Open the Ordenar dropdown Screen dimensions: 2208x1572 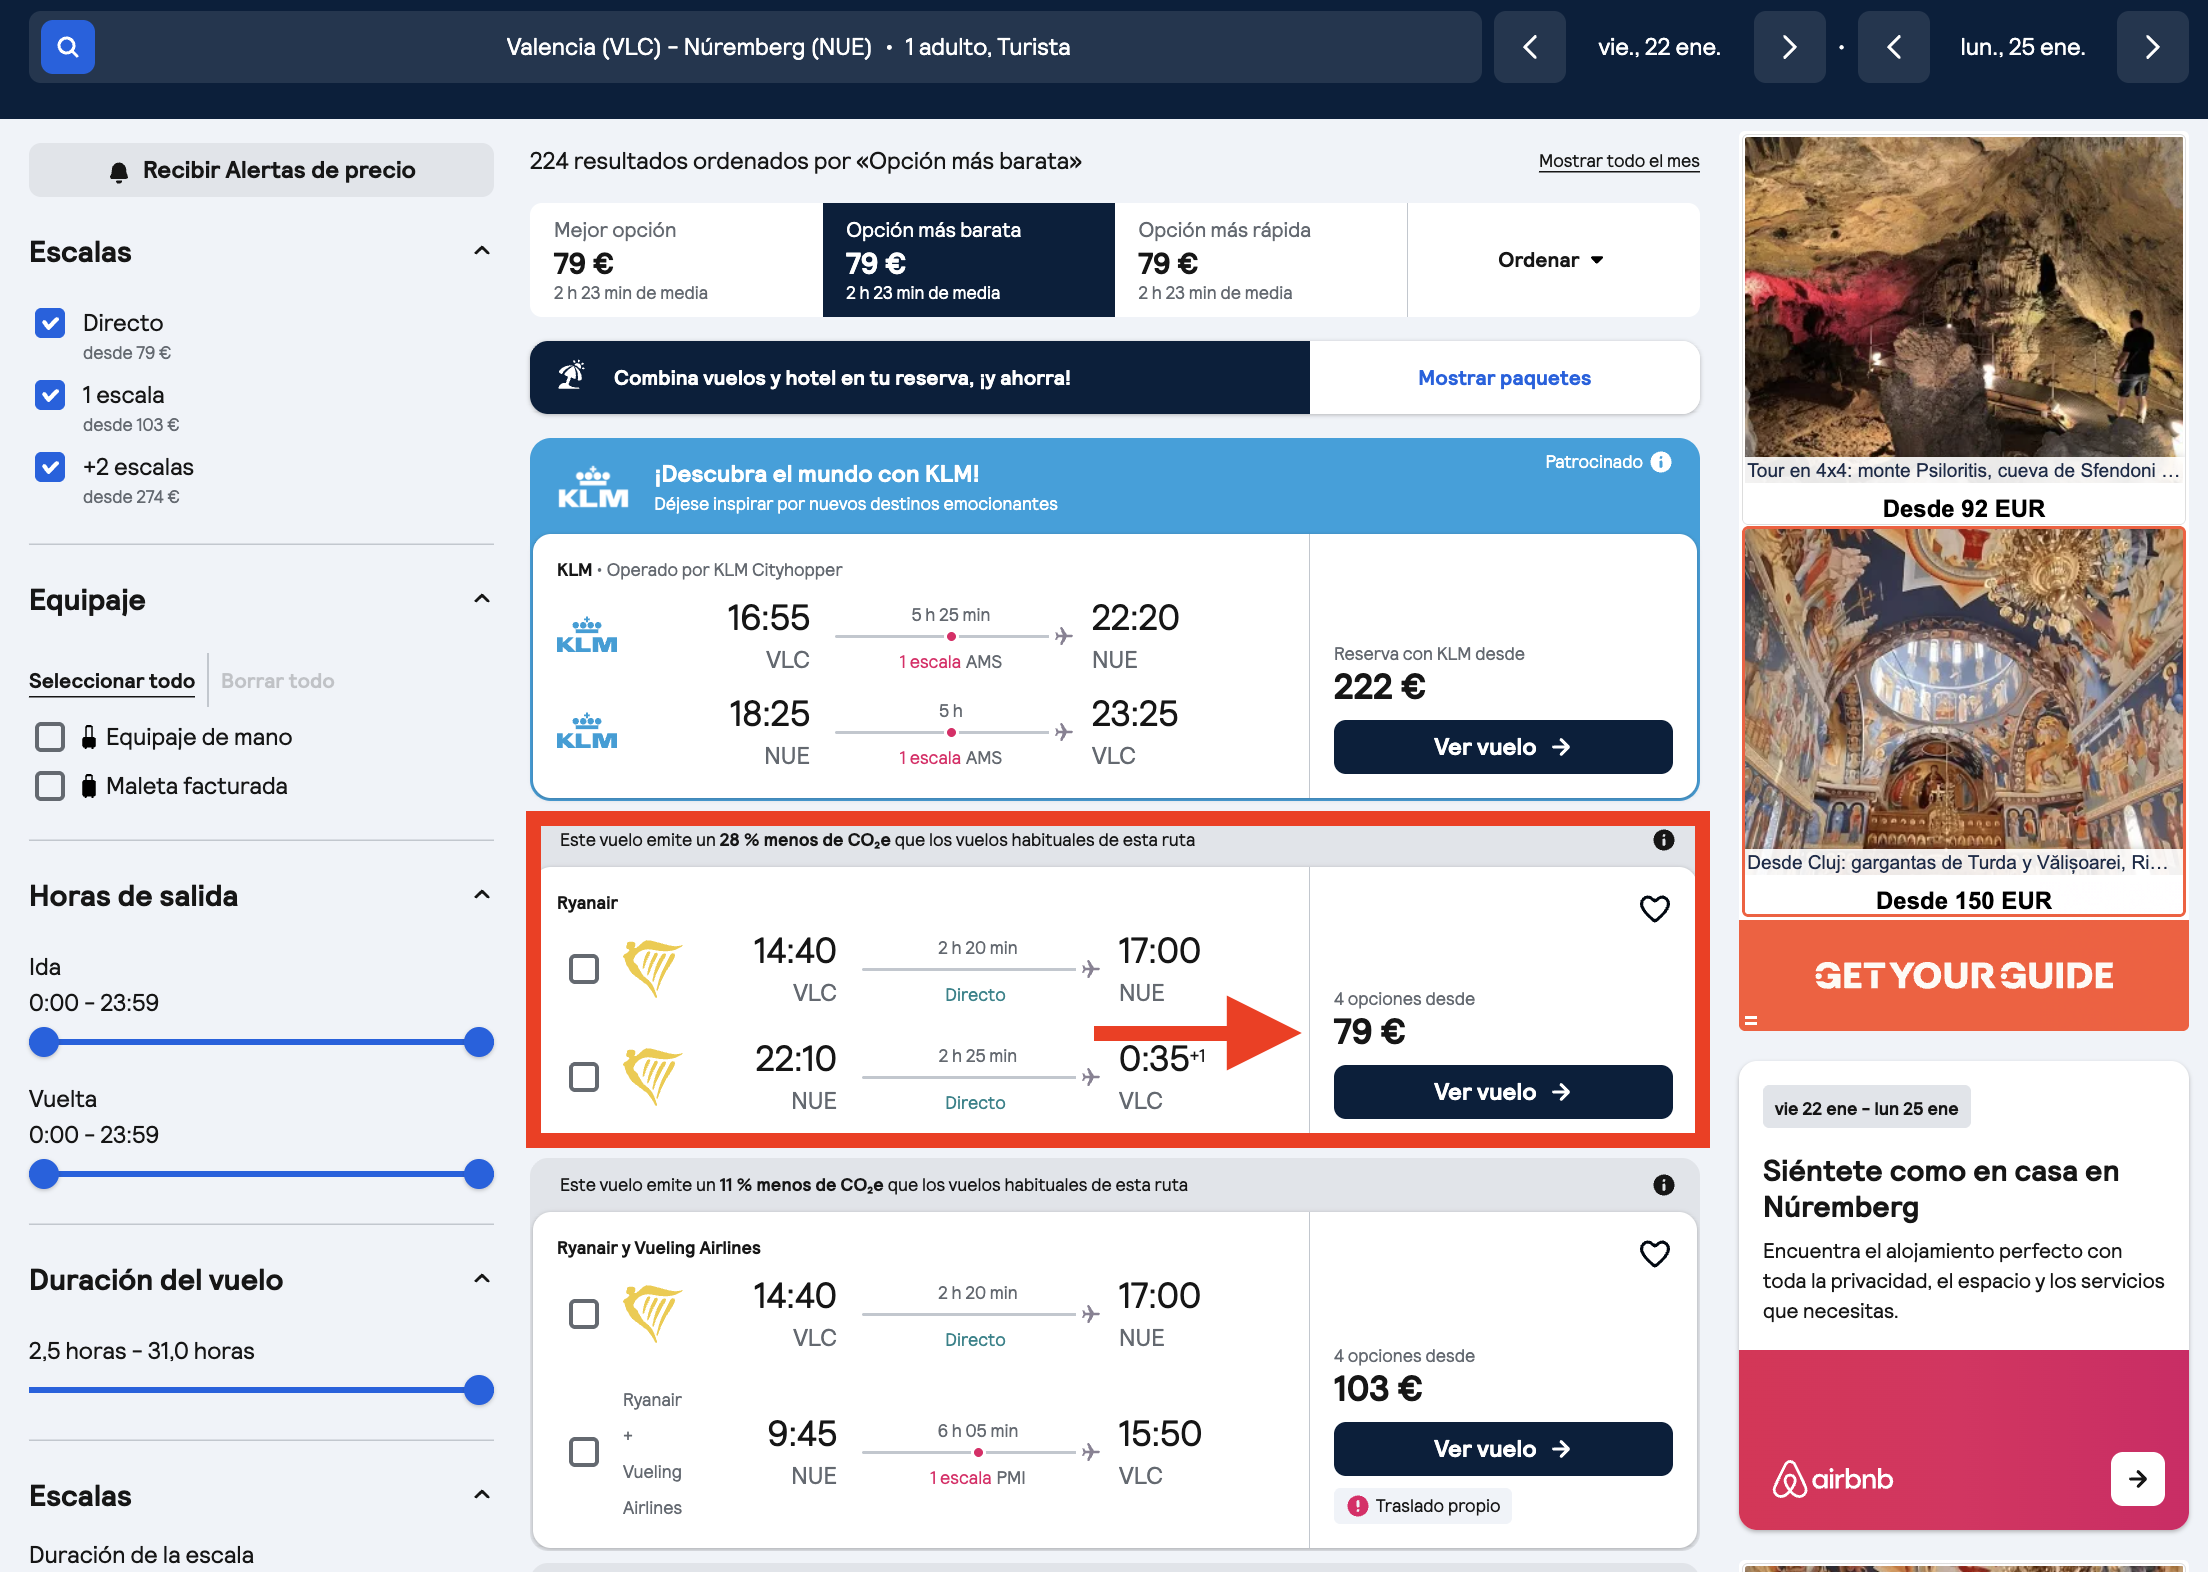[x=1552, y=260]
